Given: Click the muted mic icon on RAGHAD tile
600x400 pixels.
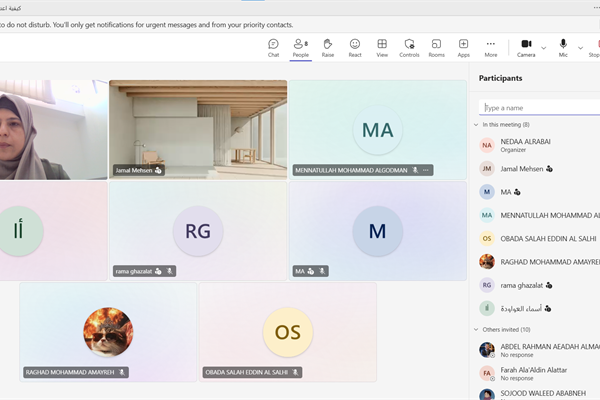Looking at the screenshot, I should point(122,372).
